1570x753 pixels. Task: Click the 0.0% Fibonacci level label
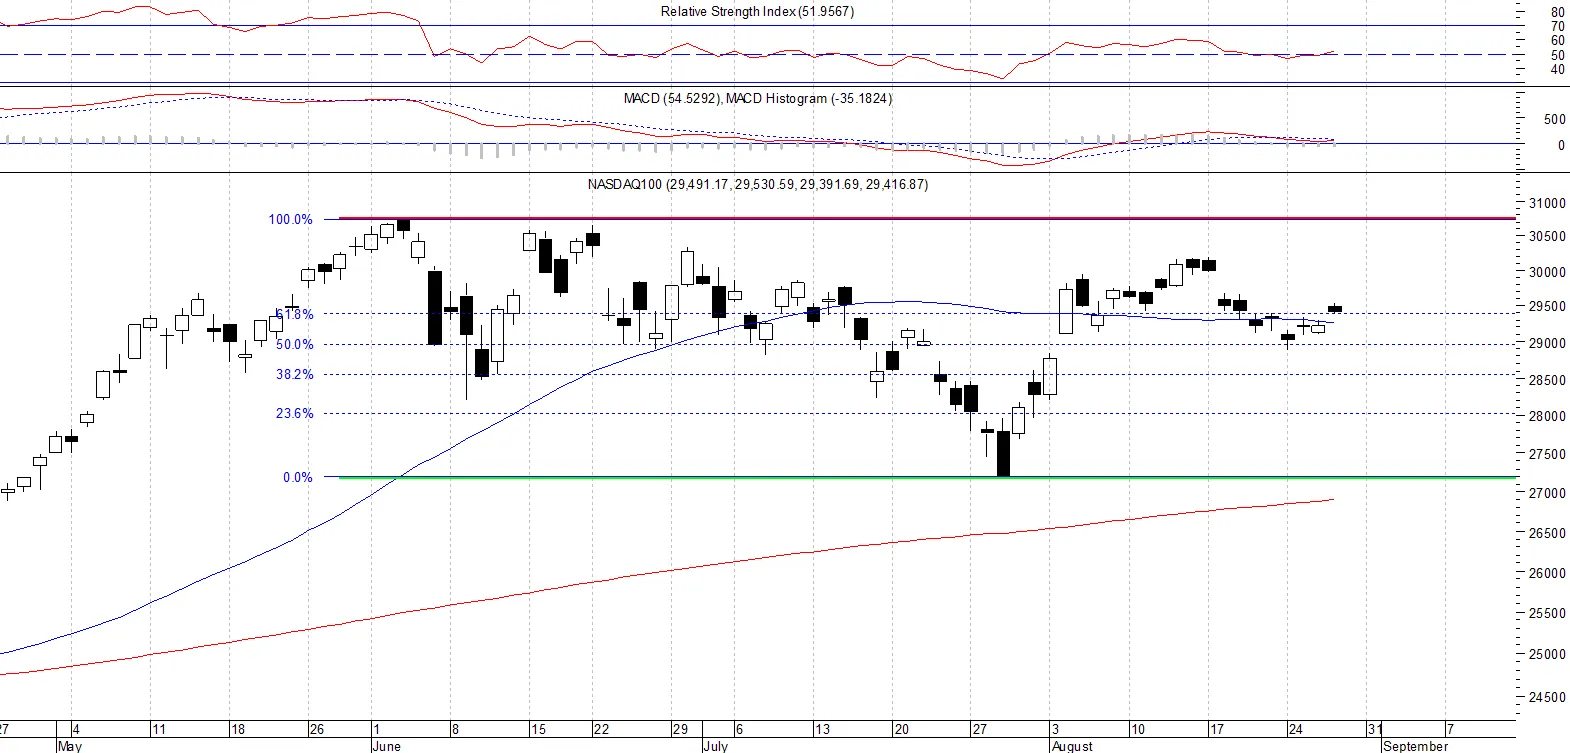[x=297, y=477]
